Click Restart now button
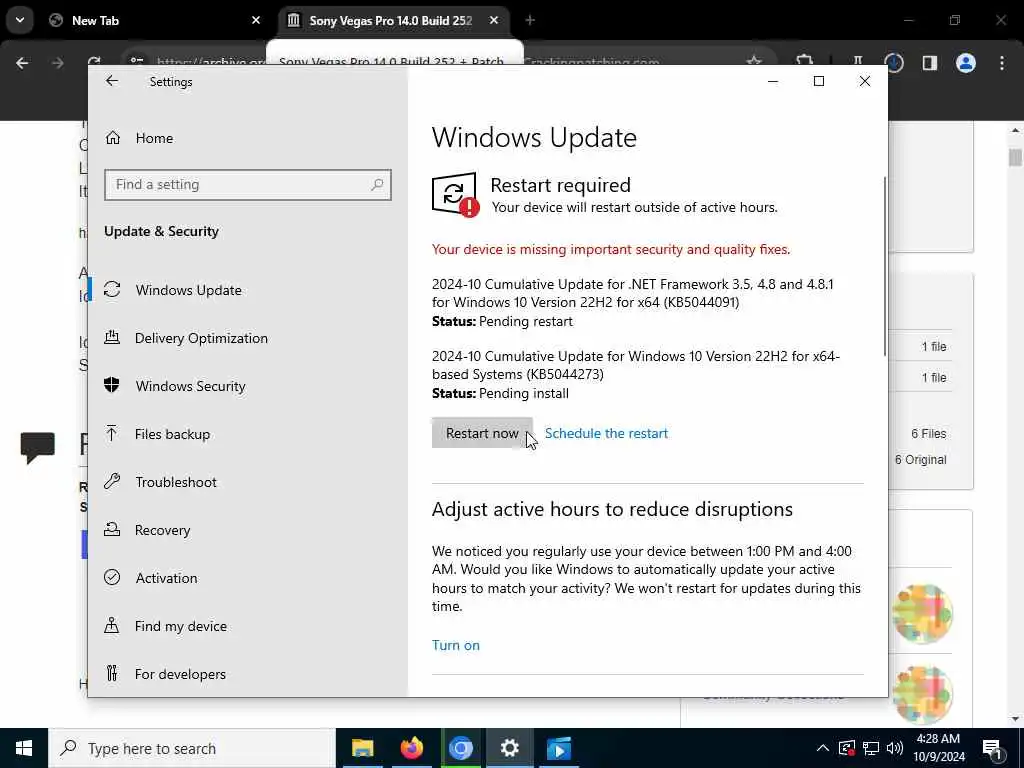Viewport: 1024px width, 768px height. [x=482, y=433]
